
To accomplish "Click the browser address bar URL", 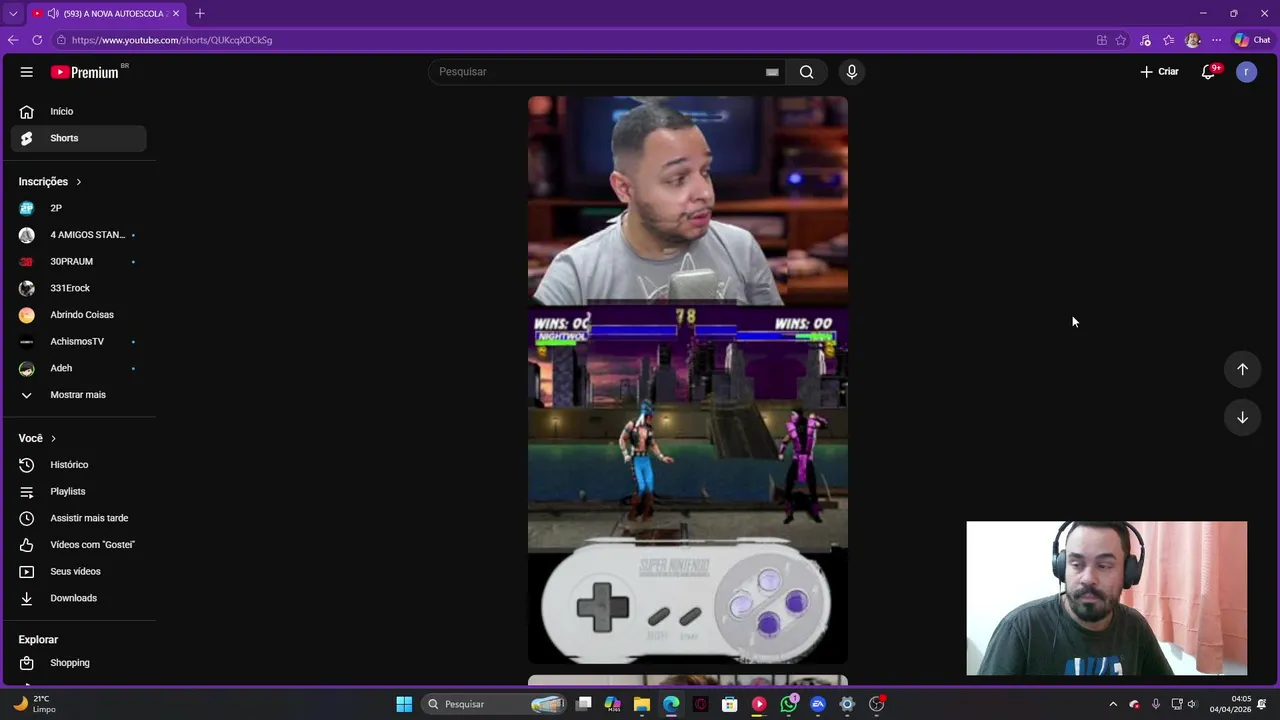I will click(172, 40).
